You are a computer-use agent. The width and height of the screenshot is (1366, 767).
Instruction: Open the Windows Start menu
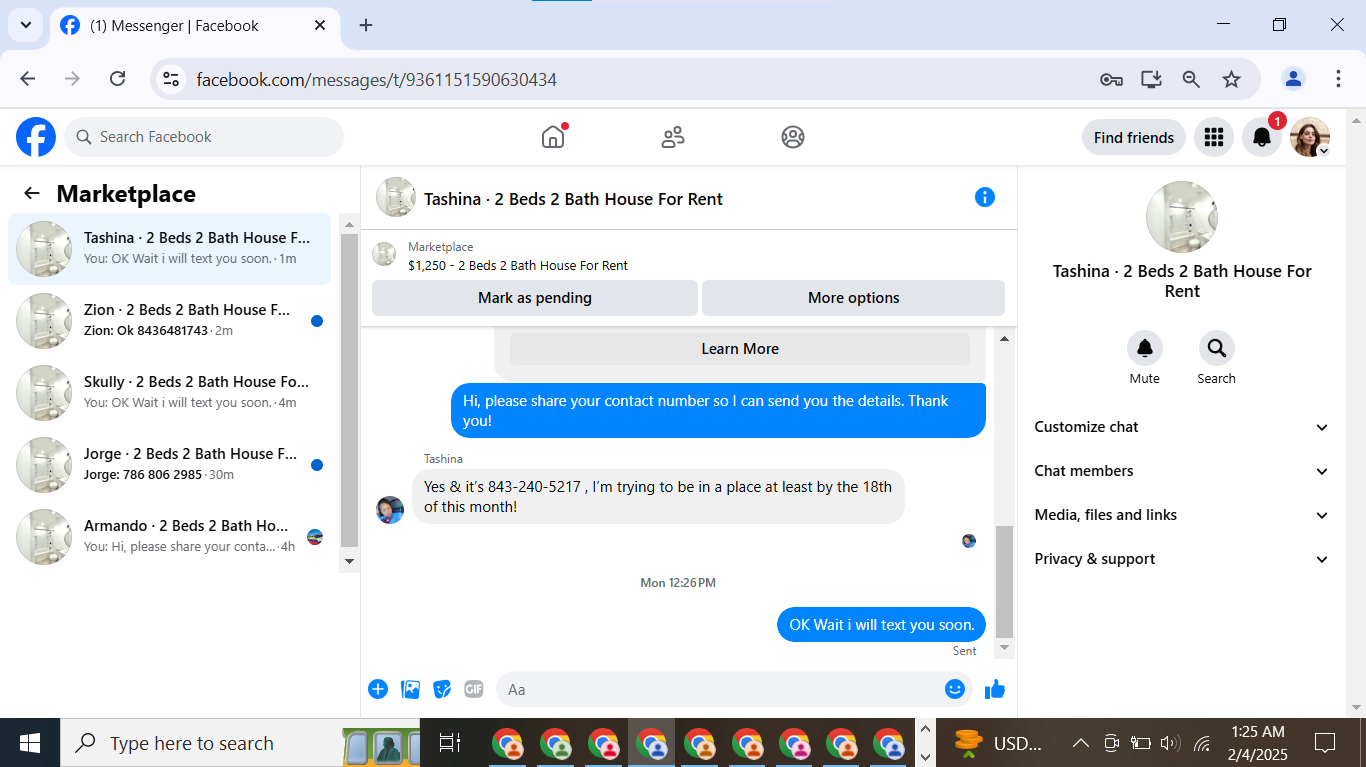[x=30, y=743]
